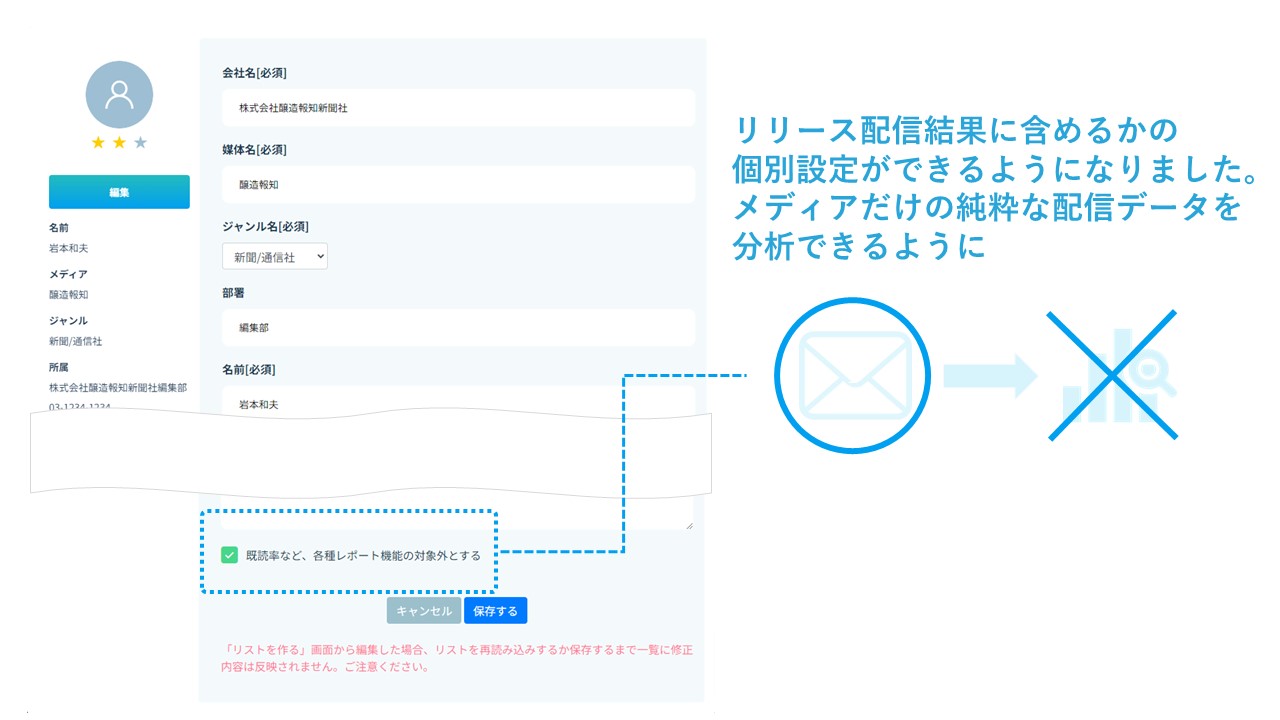Viewport: 1280px width, 720px height.
Task: Select the first yellow rating star
Action: point(98,143)
